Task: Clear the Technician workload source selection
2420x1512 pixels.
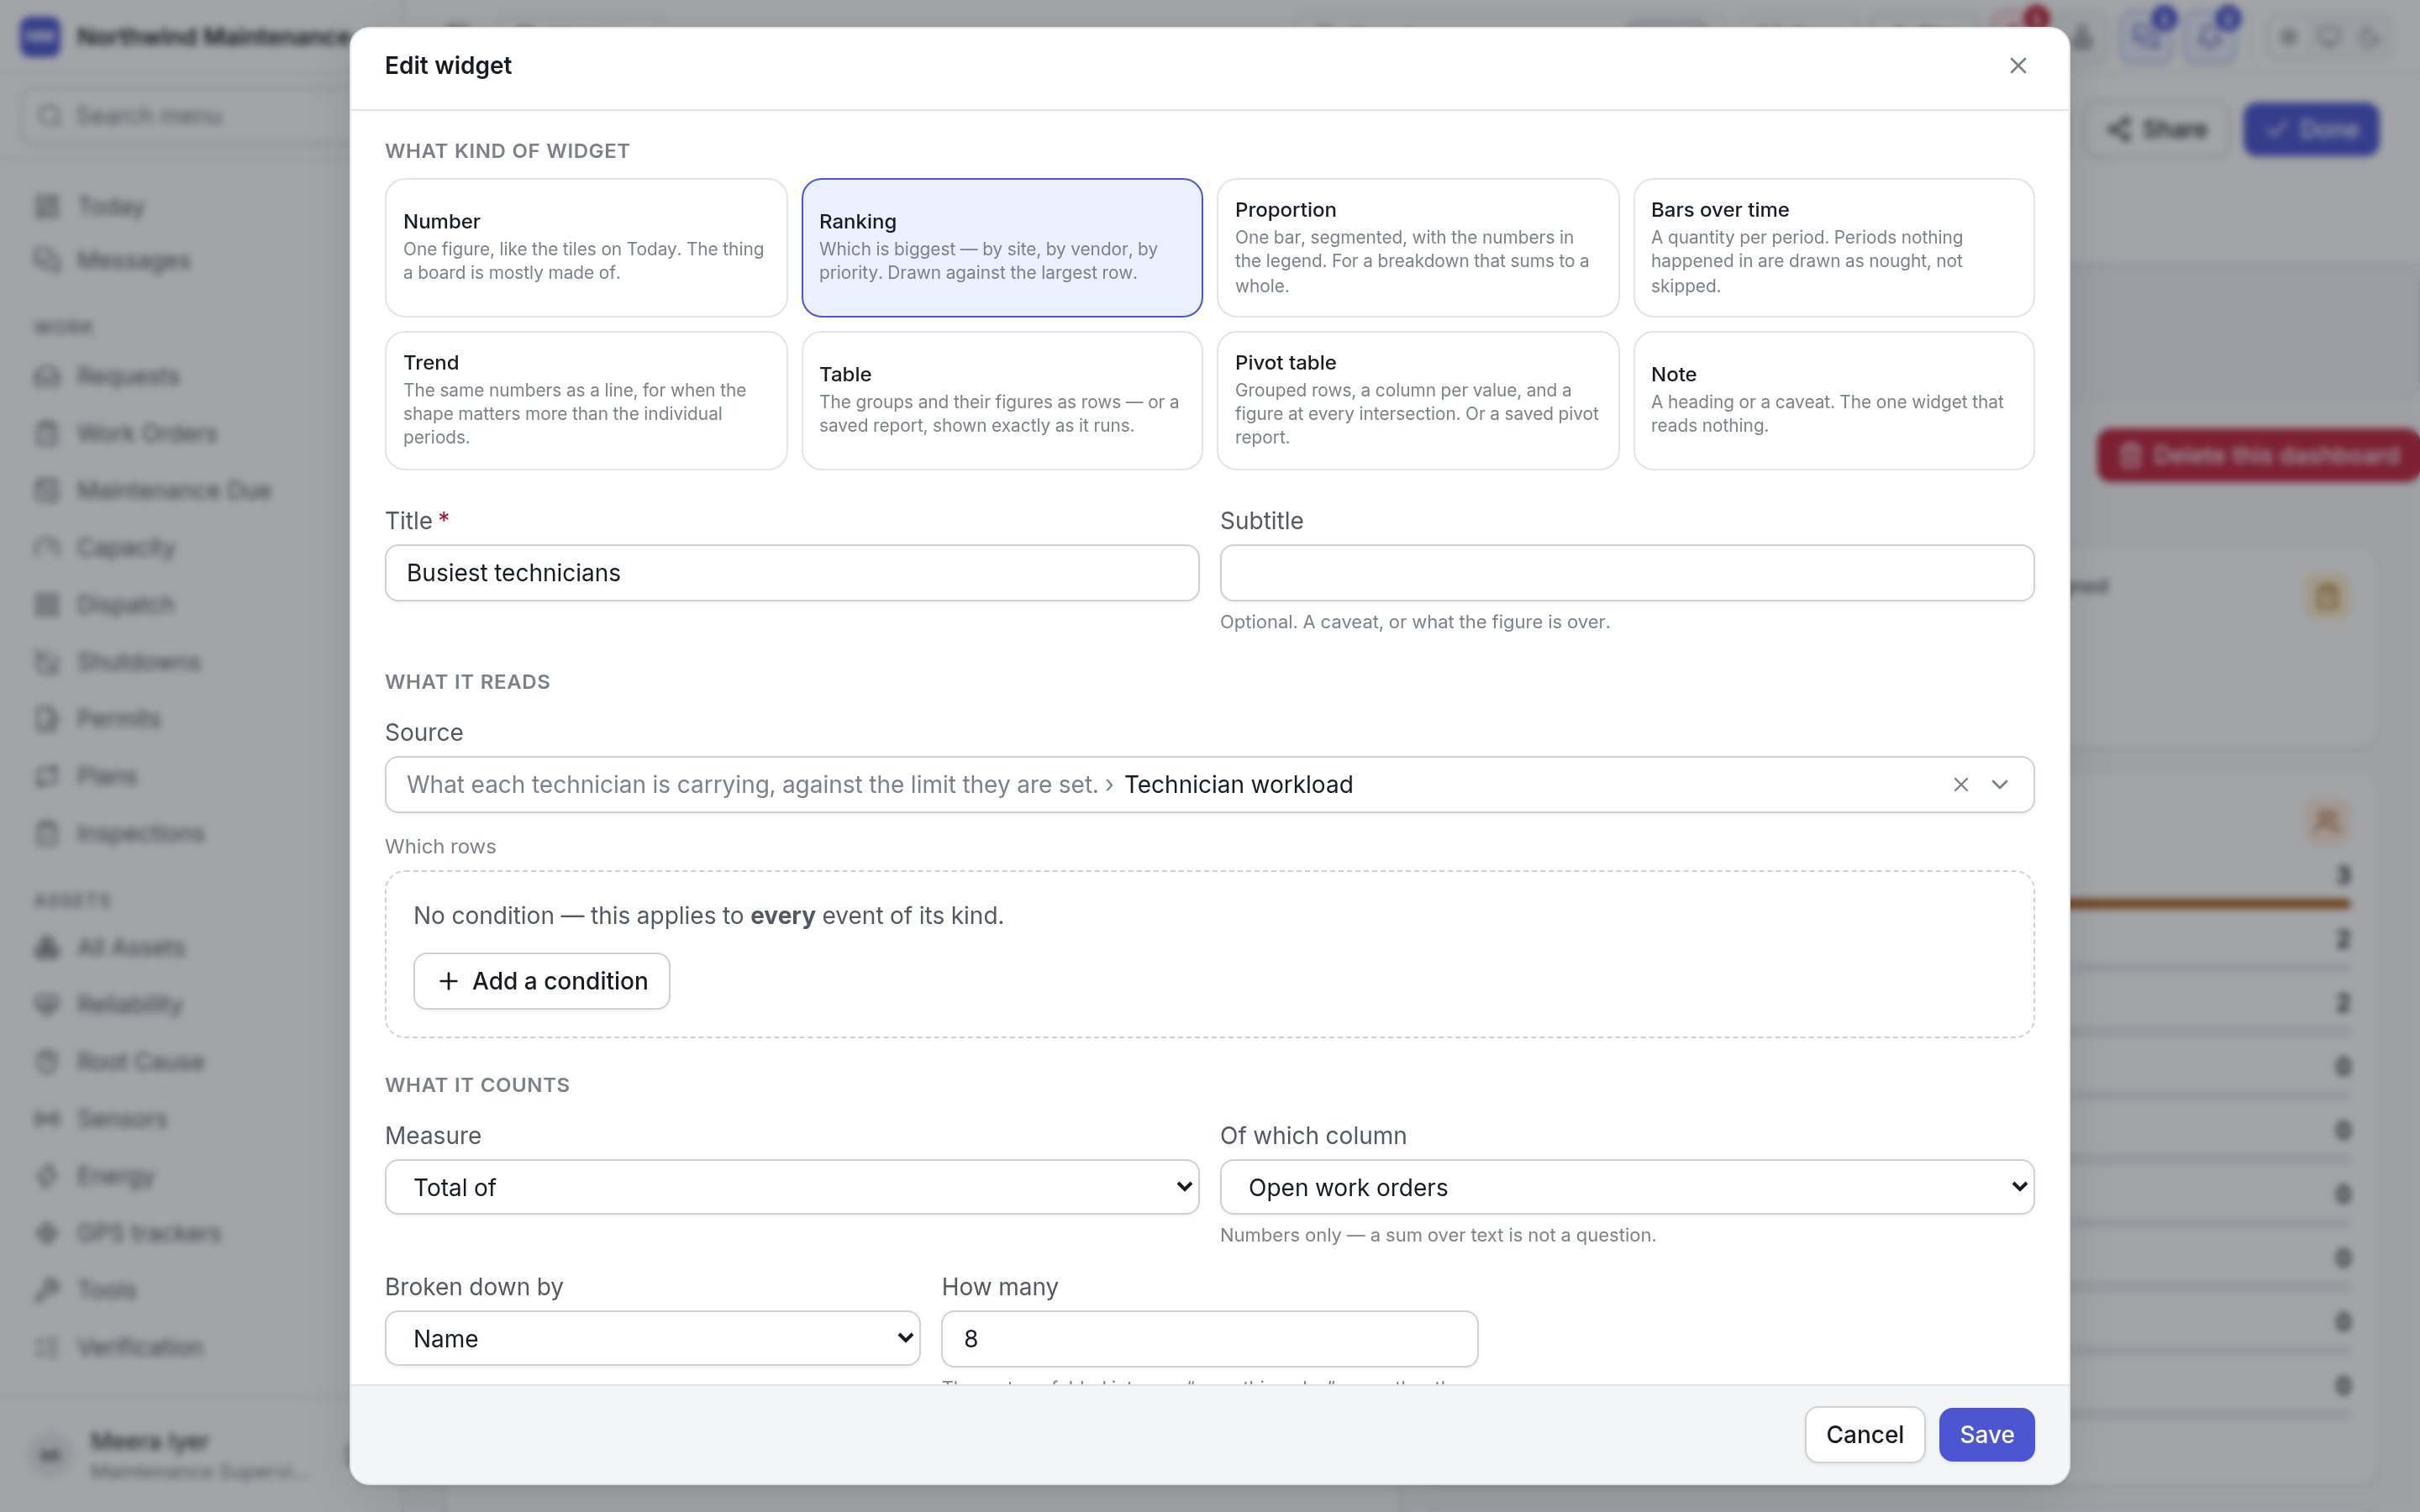Action: [x=1960, y=785]
